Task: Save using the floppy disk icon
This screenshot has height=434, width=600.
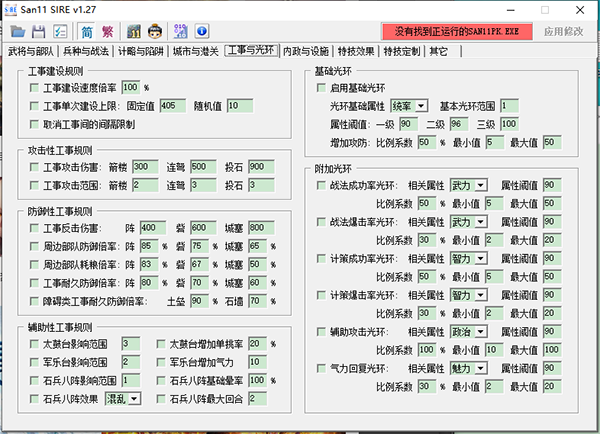Action: click(x=39, y=31)
